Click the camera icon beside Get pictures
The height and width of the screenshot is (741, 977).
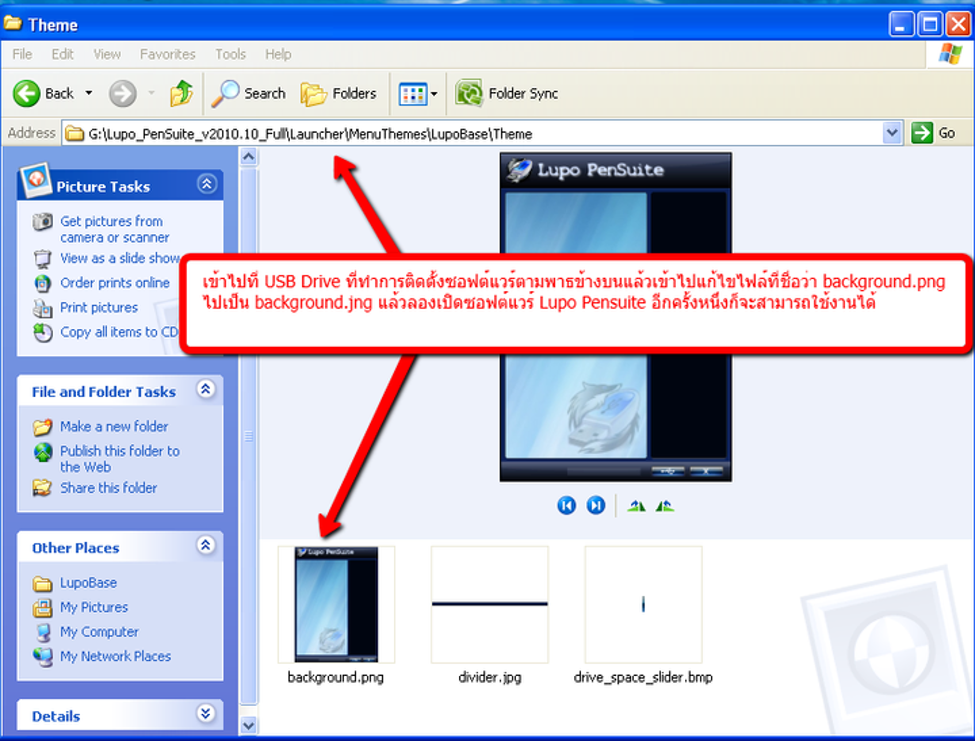point(42,221)
